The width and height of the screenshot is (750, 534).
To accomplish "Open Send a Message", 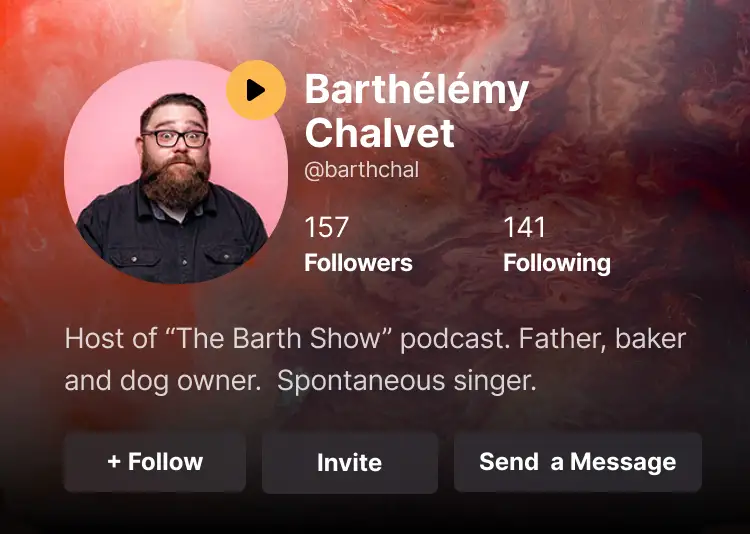I will [x=578, y=462].
